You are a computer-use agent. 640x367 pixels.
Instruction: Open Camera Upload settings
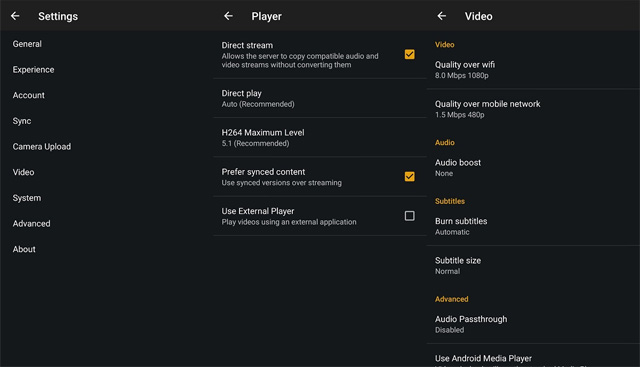[42, 147]
